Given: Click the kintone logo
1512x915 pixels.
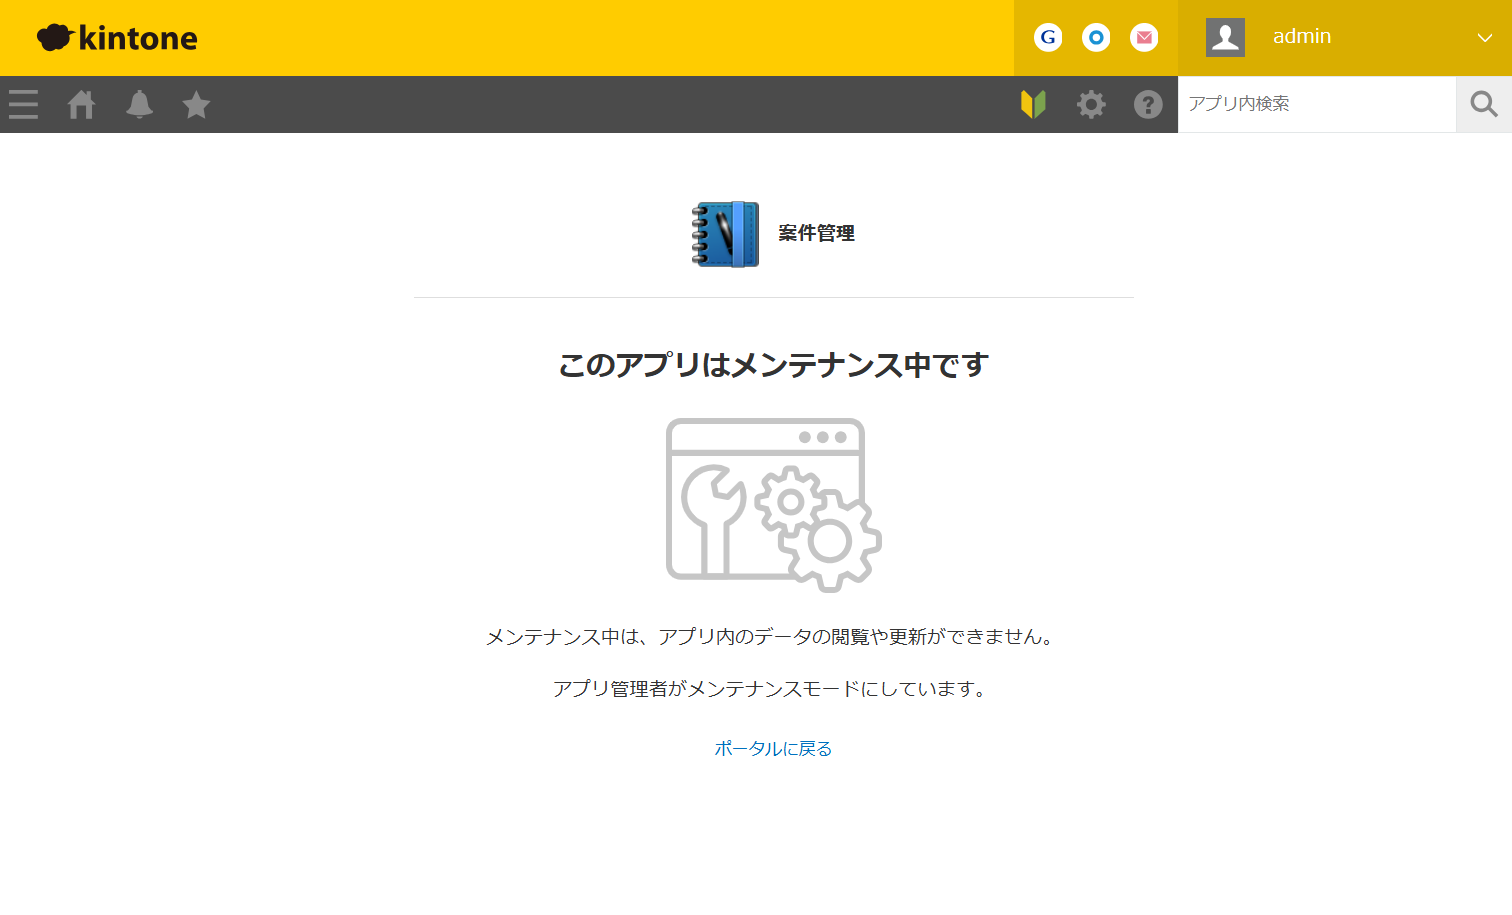Looking at the screenshot, I should (116, 37).
